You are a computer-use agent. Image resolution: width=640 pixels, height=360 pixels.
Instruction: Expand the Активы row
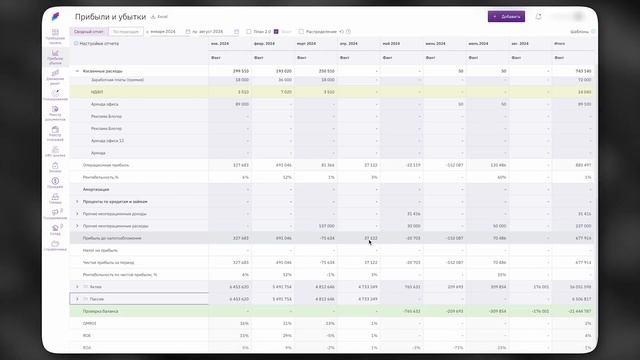77,287
